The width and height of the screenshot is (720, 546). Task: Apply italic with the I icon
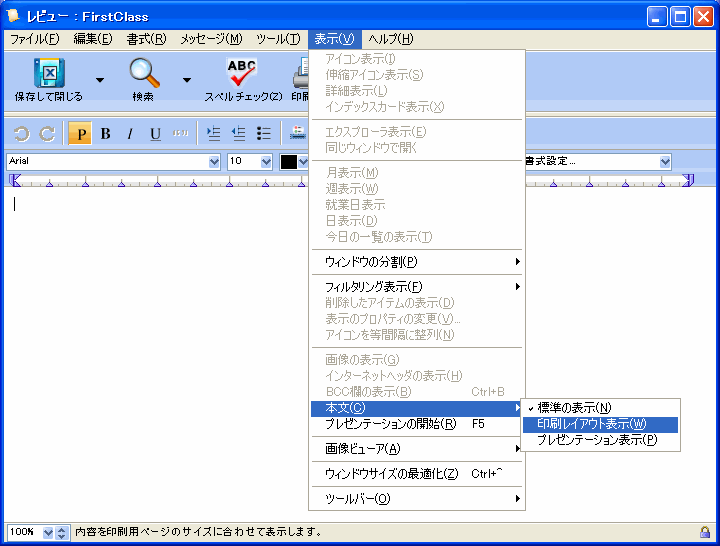pos(129,134)
